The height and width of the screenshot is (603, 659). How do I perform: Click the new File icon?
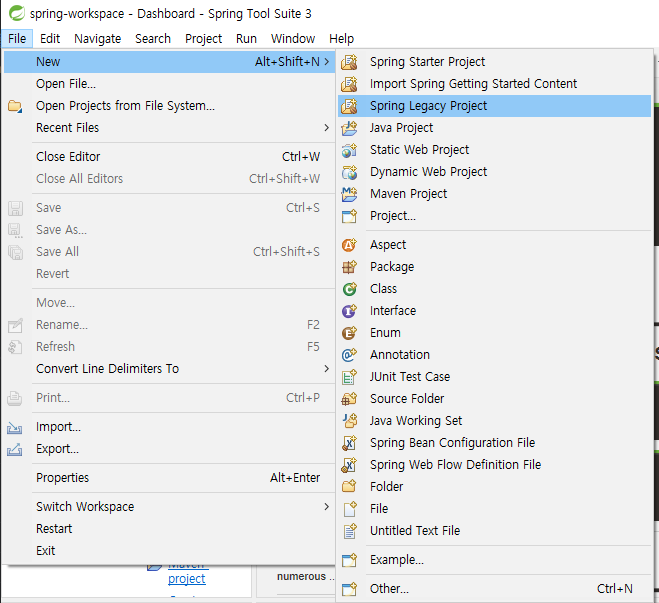(x=349, y=509)
